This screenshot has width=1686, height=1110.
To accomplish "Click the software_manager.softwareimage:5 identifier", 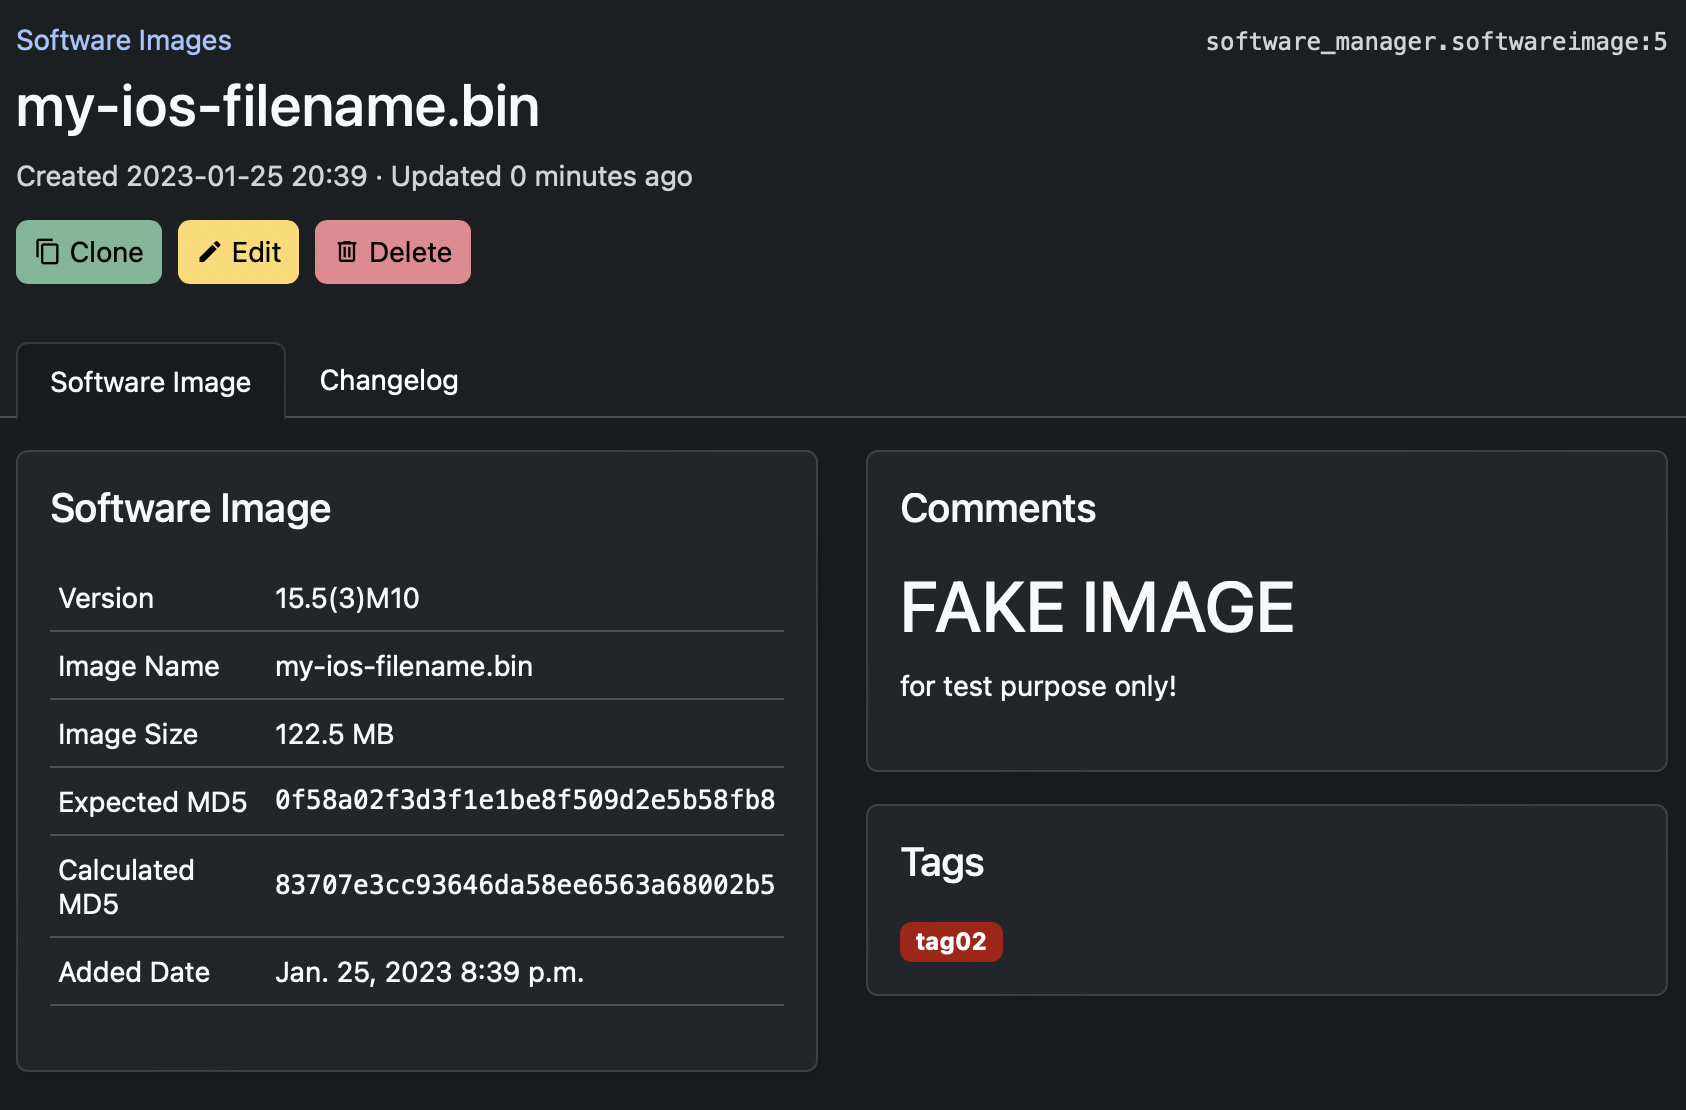I will coord(1436,41).
